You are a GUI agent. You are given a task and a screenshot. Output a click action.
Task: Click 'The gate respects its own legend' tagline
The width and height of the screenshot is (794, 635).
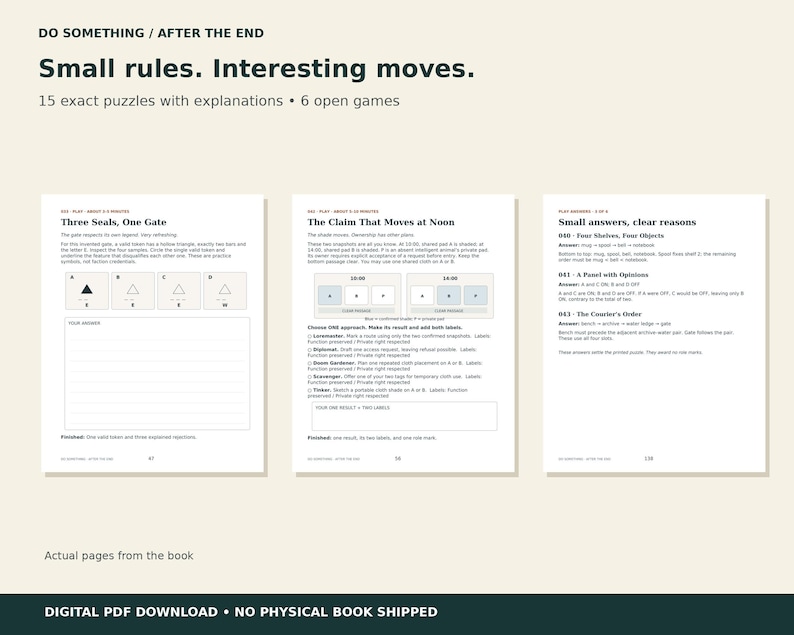[x=119, y=235]
